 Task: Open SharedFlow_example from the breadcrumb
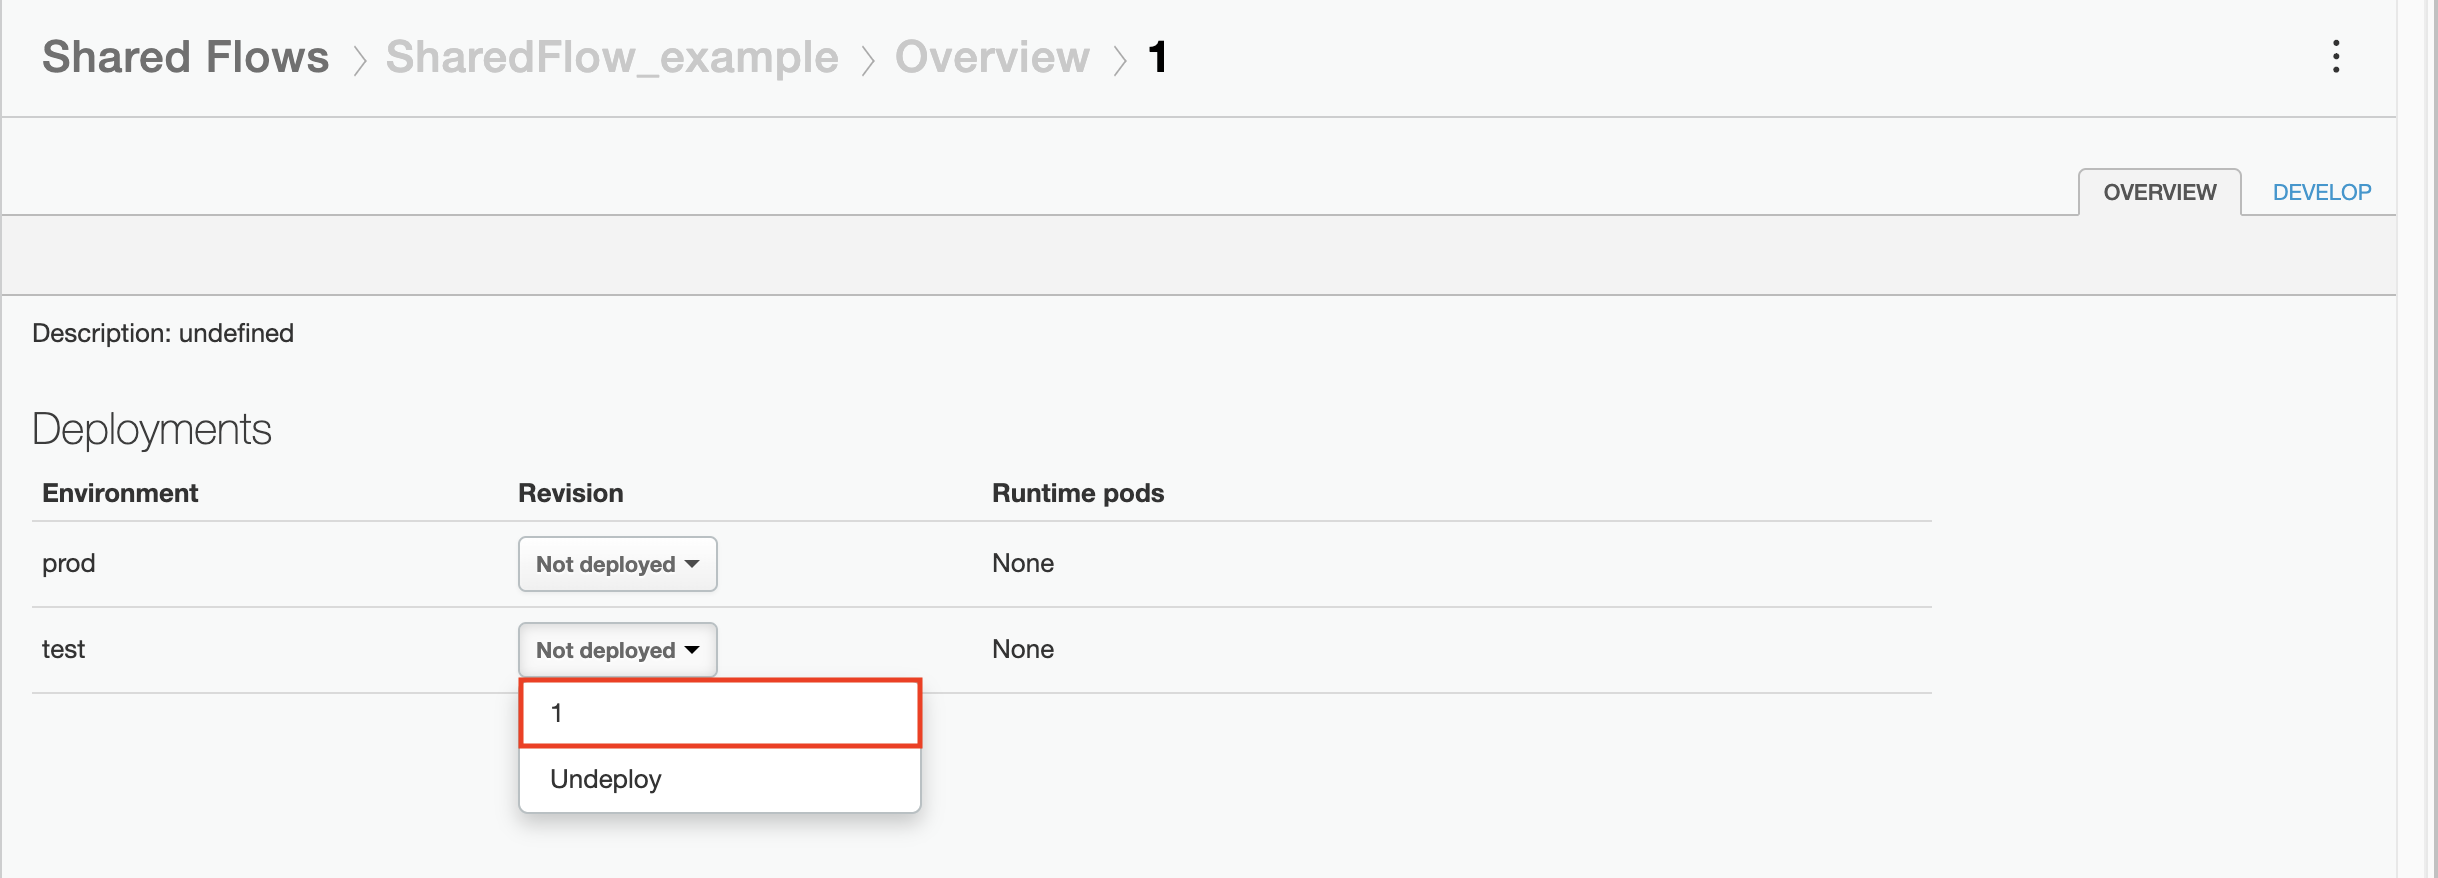[612, 57]
